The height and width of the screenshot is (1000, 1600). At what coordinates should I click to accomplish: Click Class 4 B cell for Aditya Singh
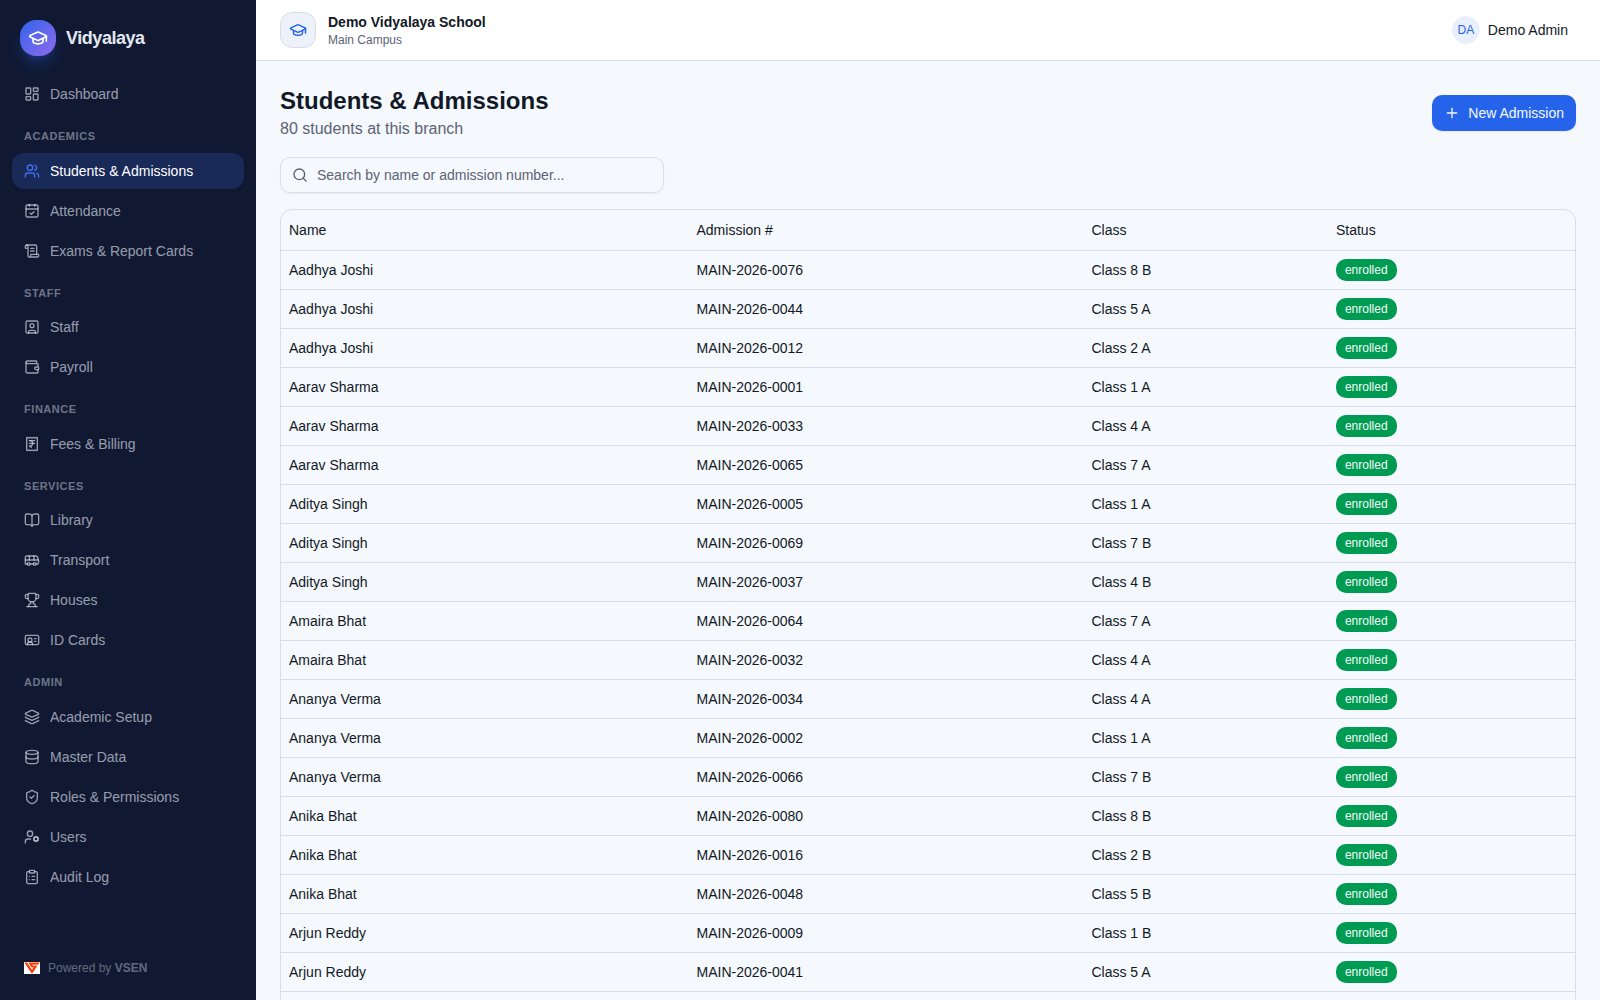(x=1121, y=582)
